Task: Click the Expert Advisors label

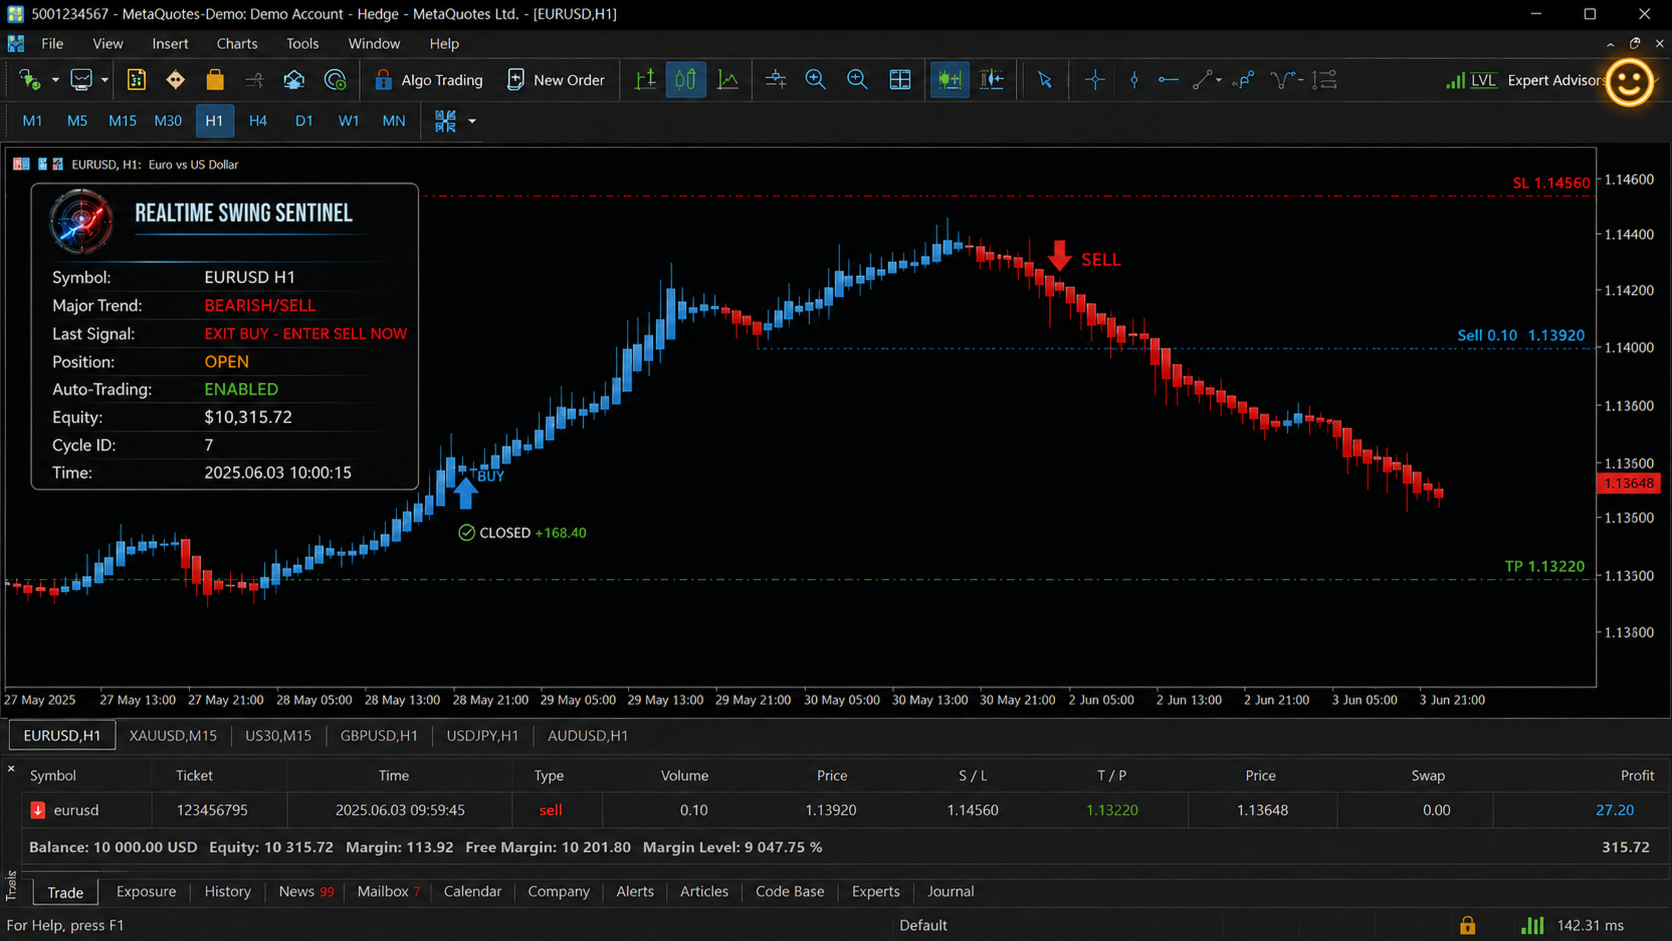Action: [x=1555, y=80]
